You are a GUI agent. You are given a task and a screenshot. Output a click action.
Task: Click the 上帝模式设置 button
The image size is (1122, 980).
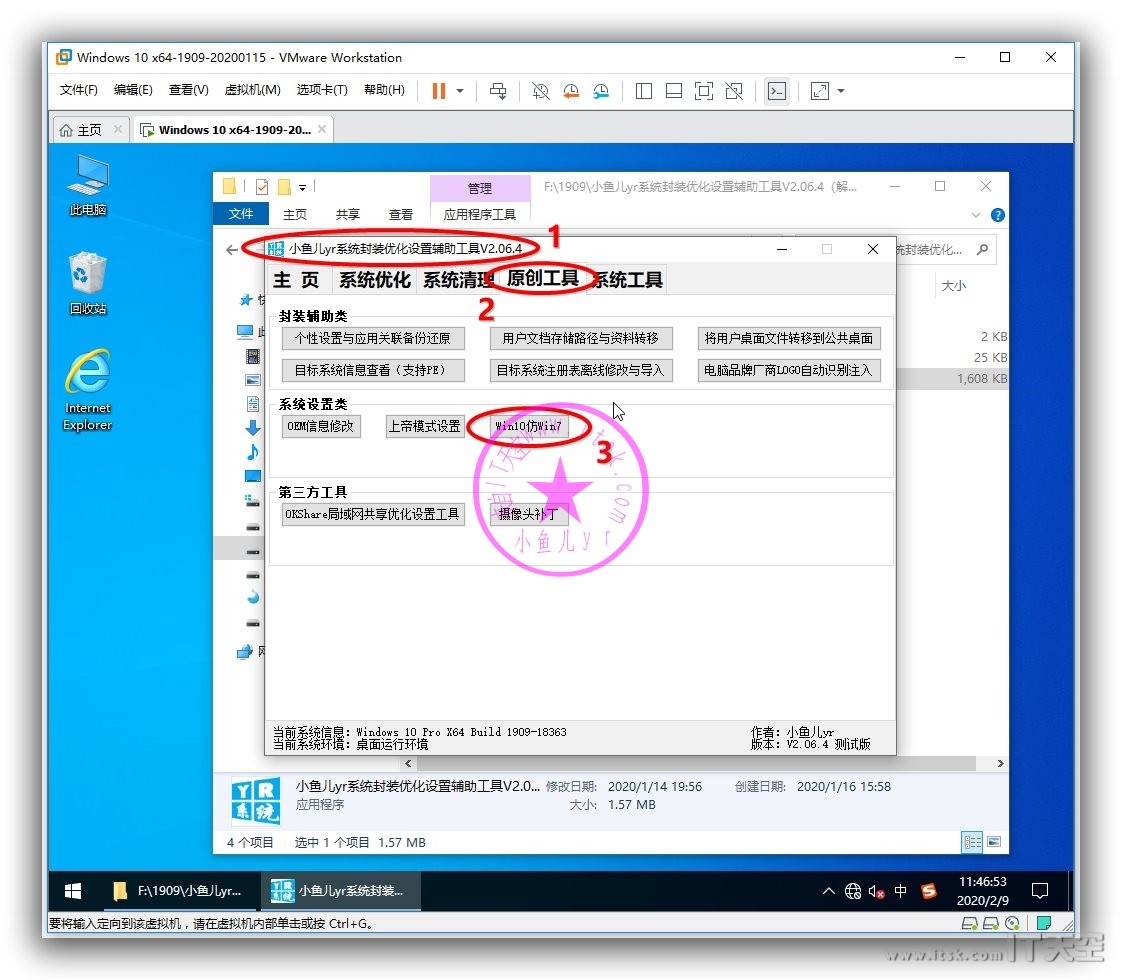pos(424,426)
